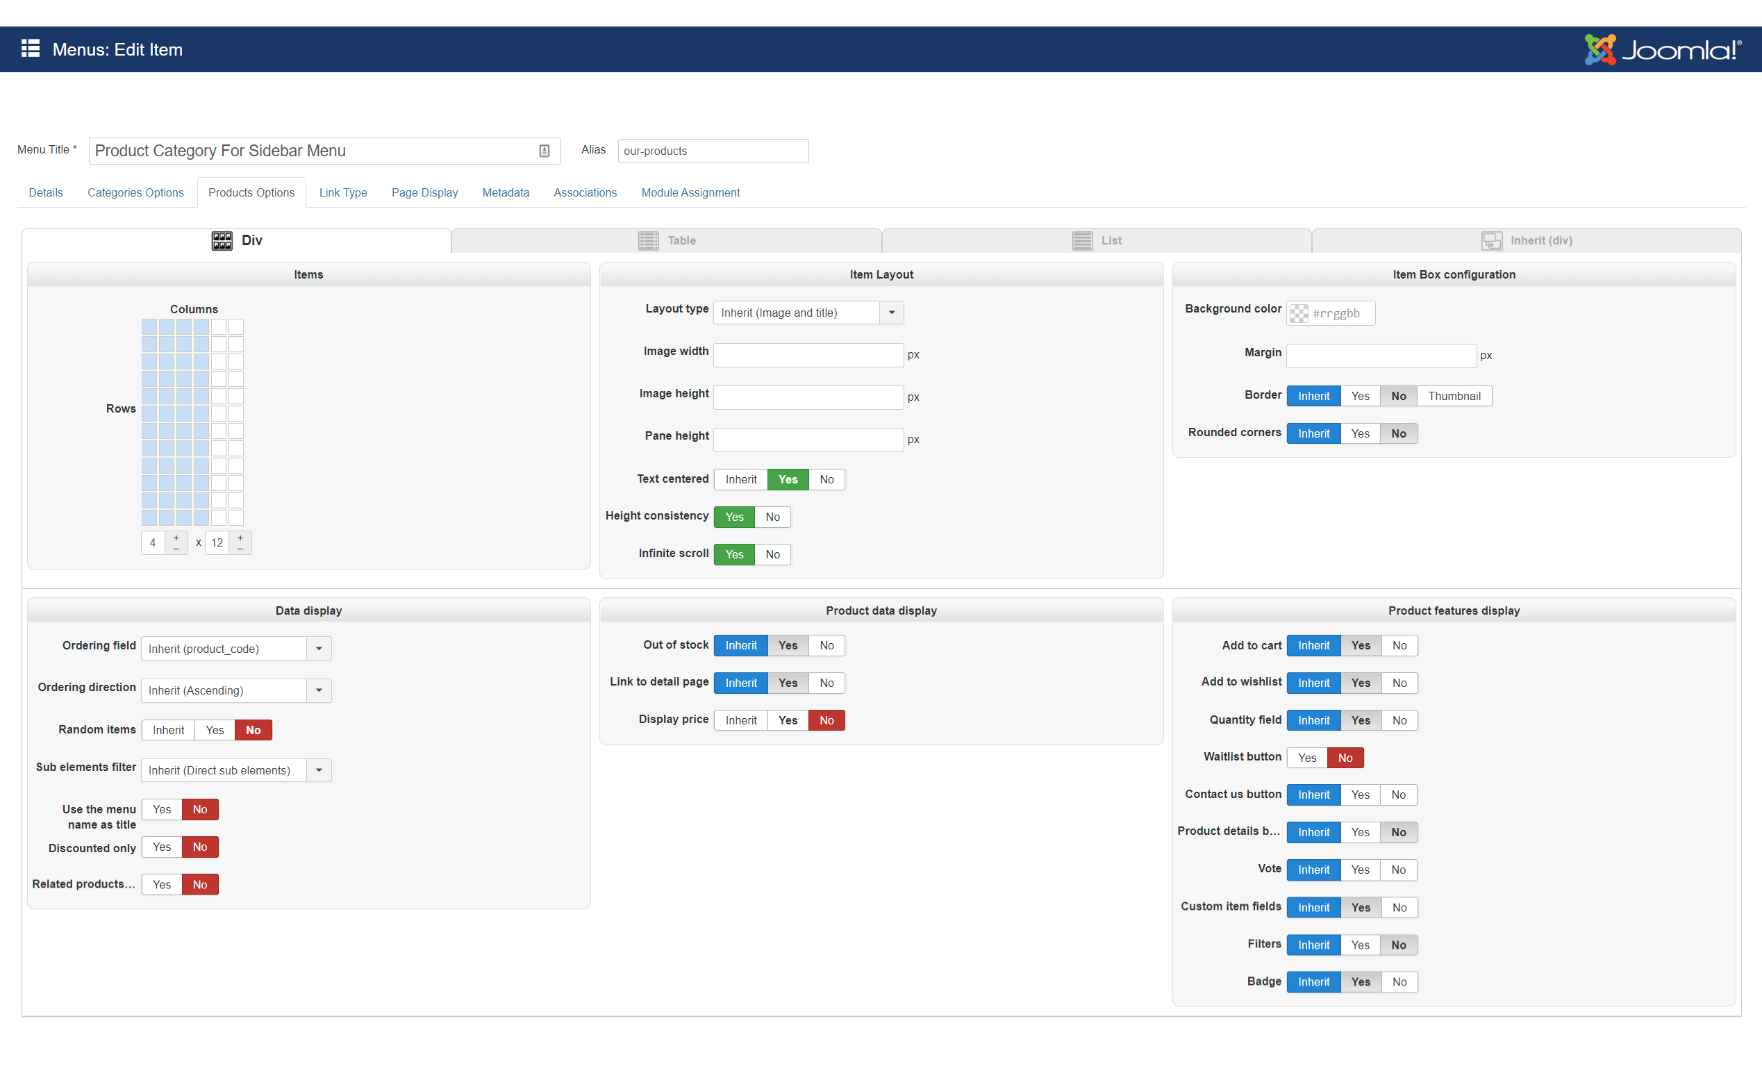This screenshot has height=1080, width=1762.
Task: Select the Products Options tab
Action: [x=252, y=193]
